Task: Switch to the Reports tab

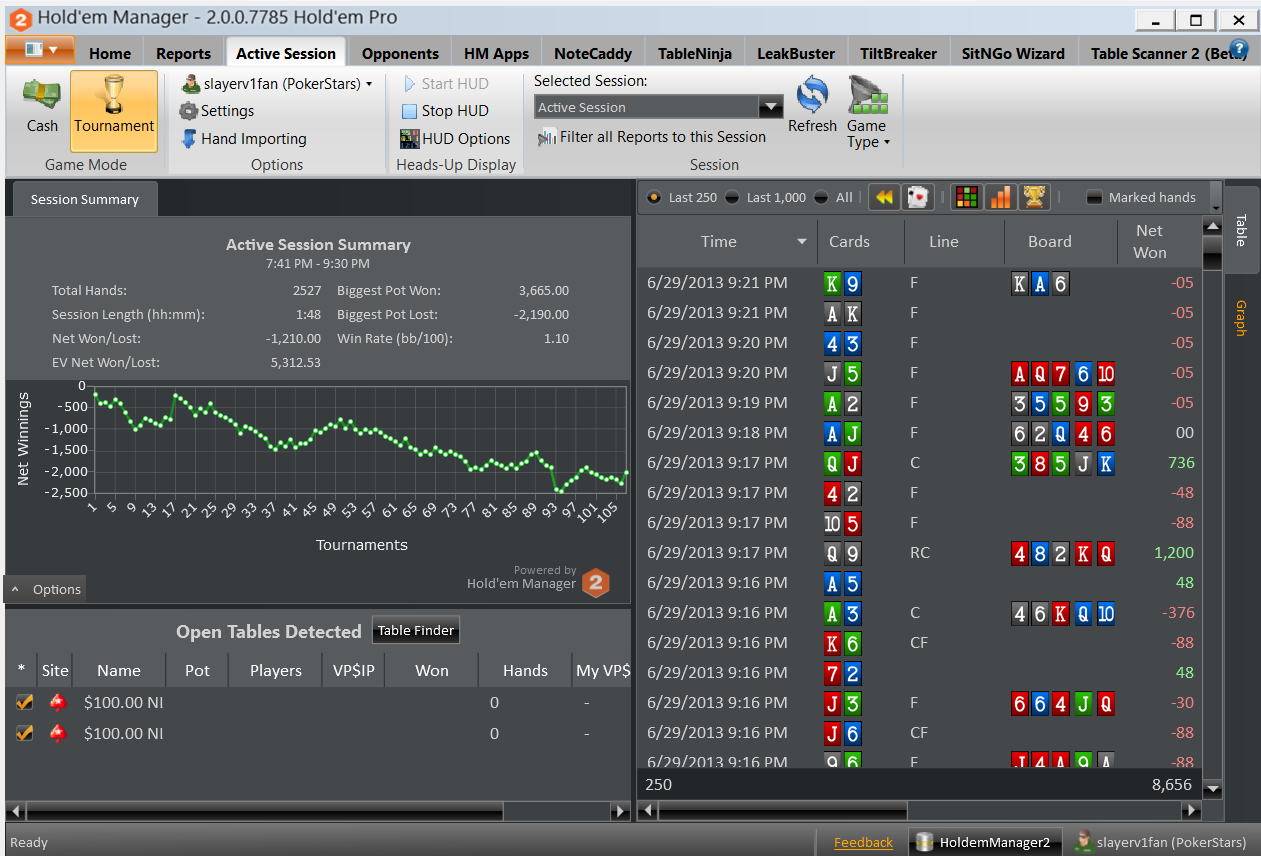Action: [x=183, y=54]
